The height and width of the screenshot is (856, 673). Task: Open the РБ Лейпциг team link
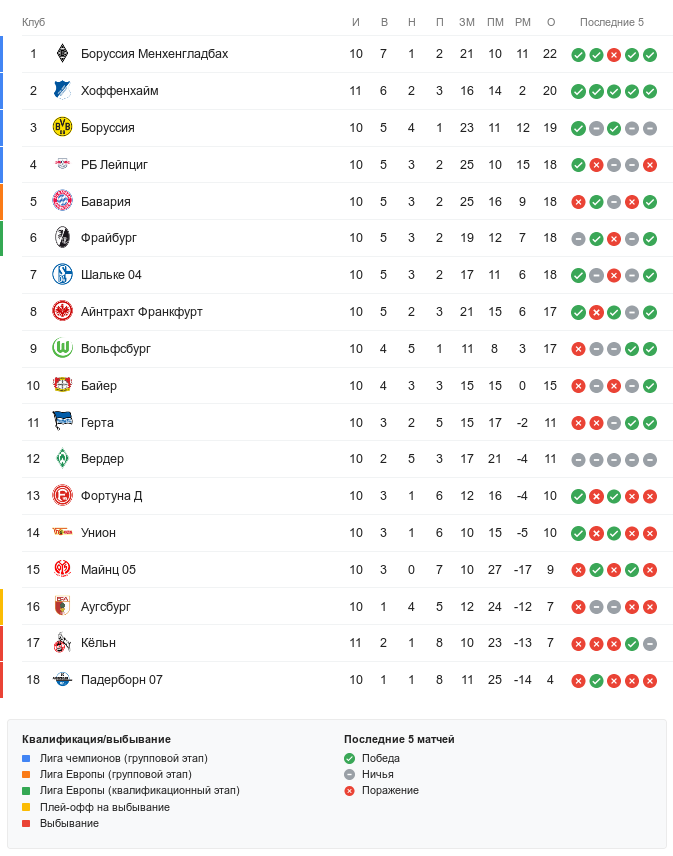pos(114,165)
